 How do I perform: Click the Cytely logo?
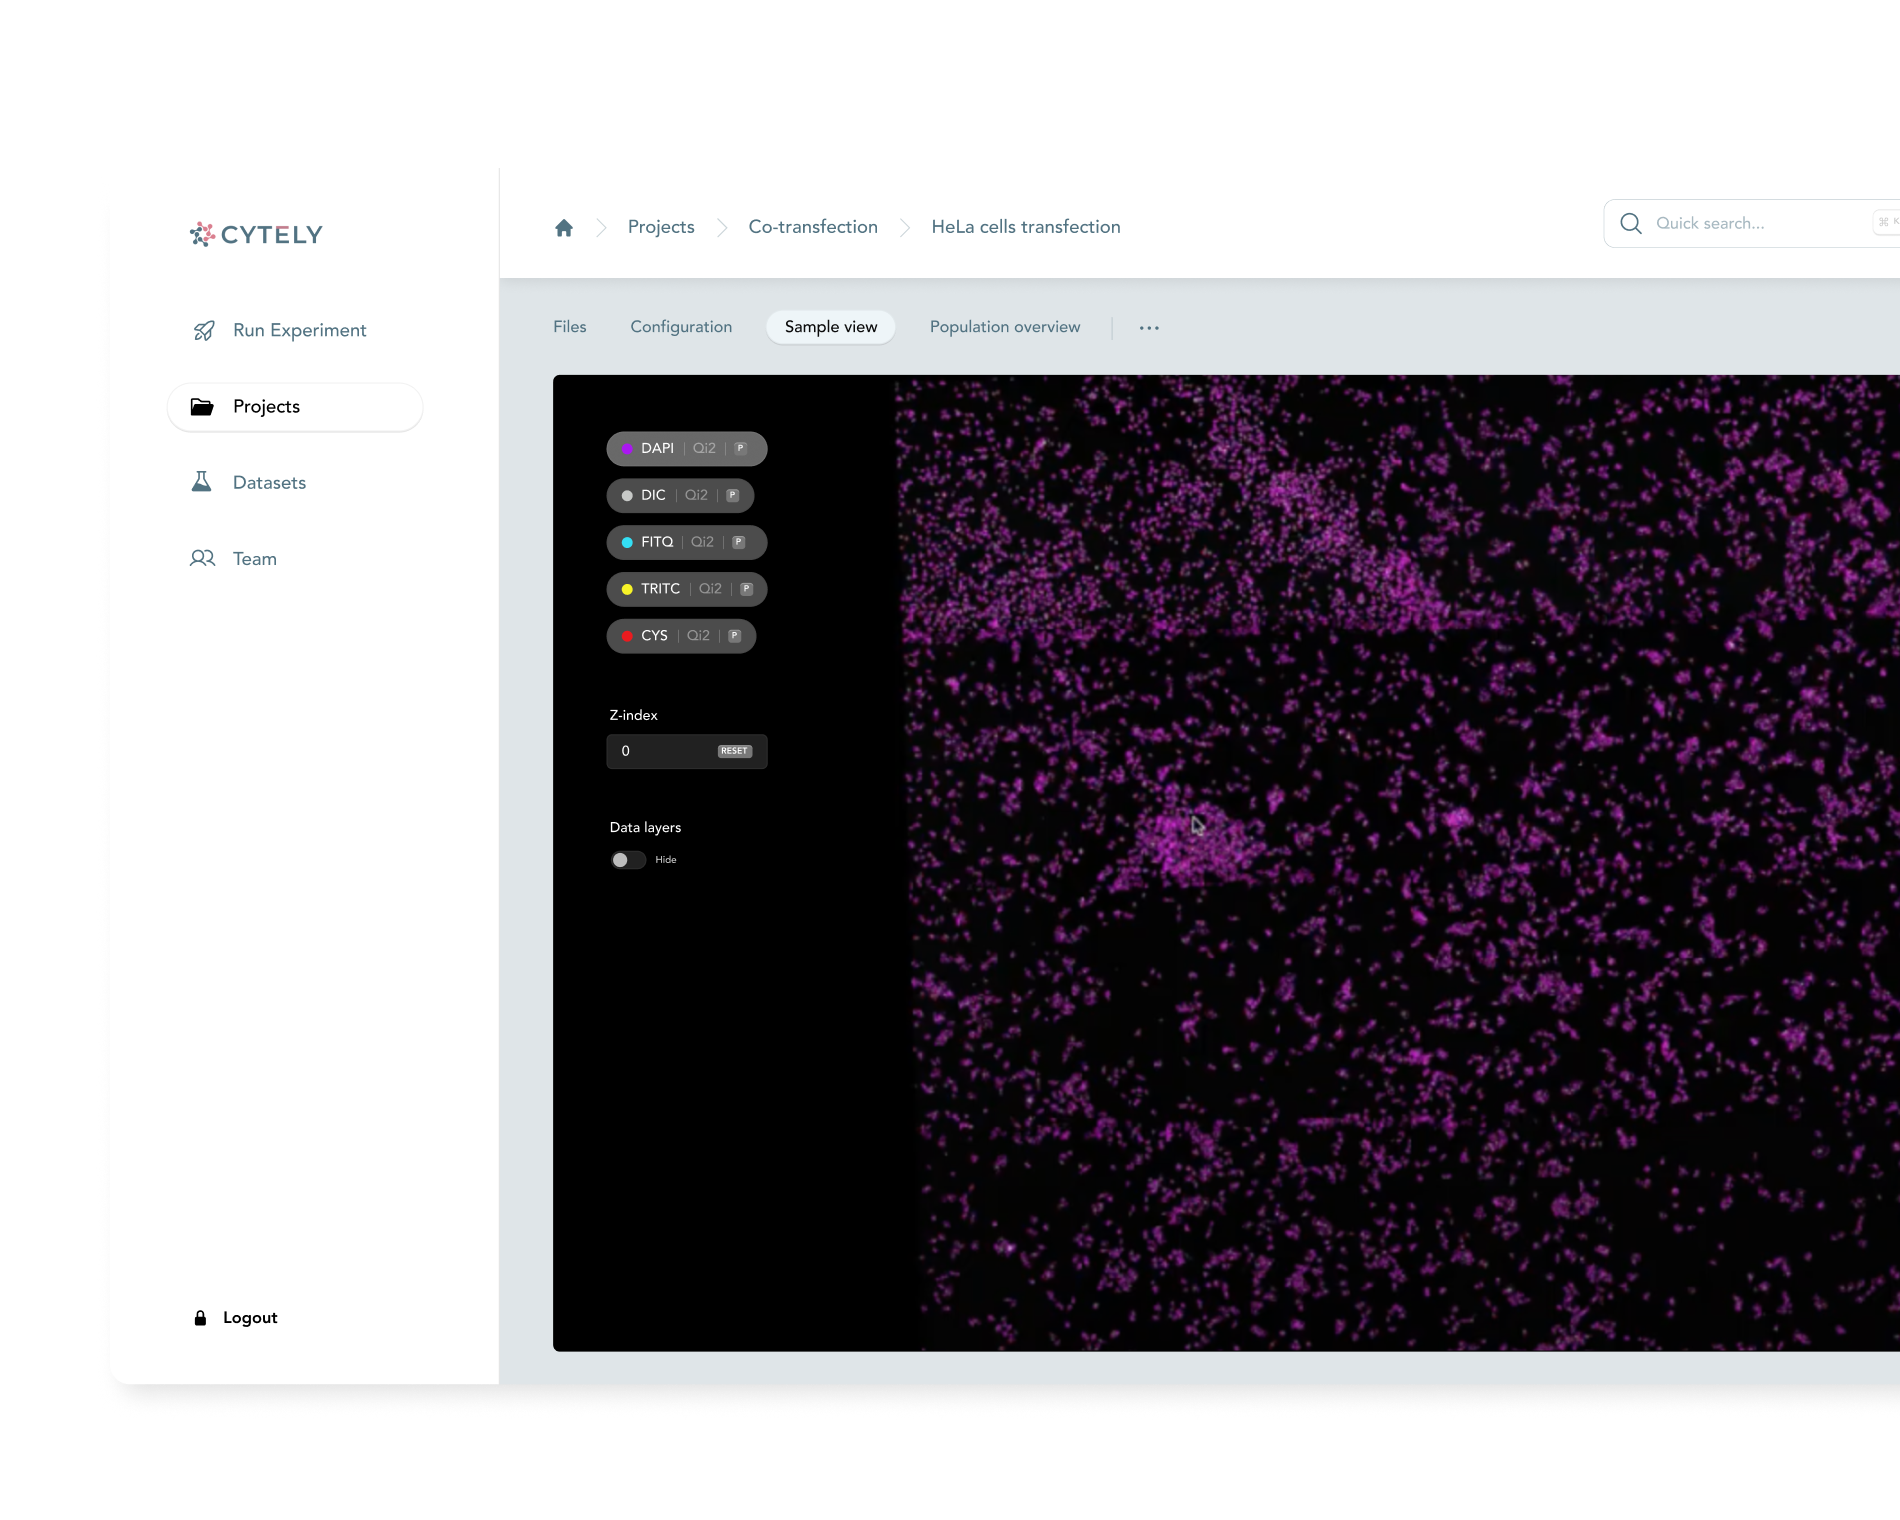[x=257, y=235]
